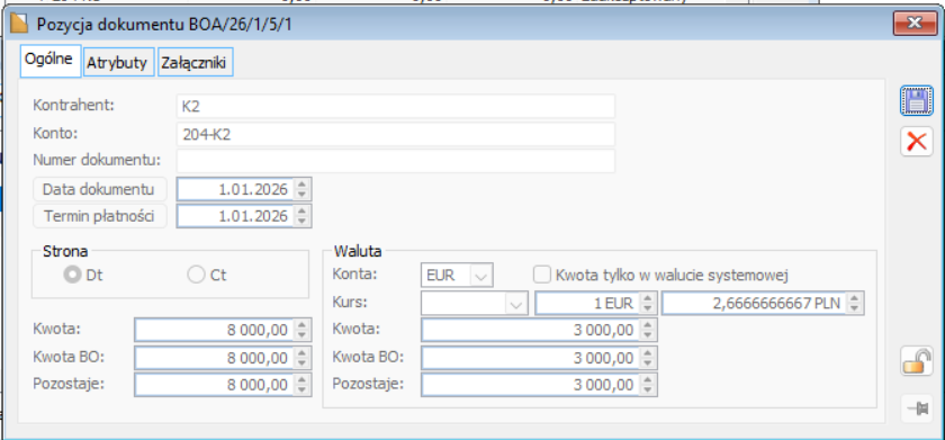Click the Termin płatności button
The width and height of the screenshot is (945, 440).
click(100, 216)
